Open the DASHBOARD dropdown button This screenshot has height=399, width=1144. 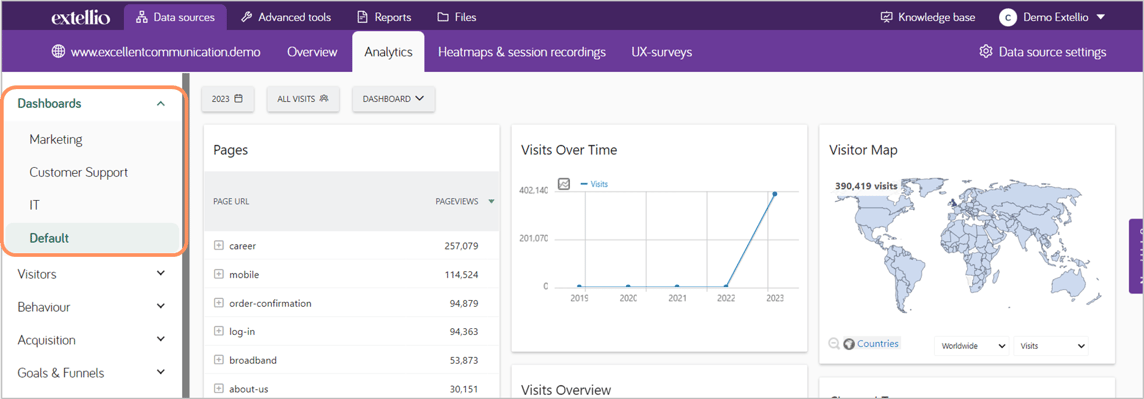click(x=394, y=99)
